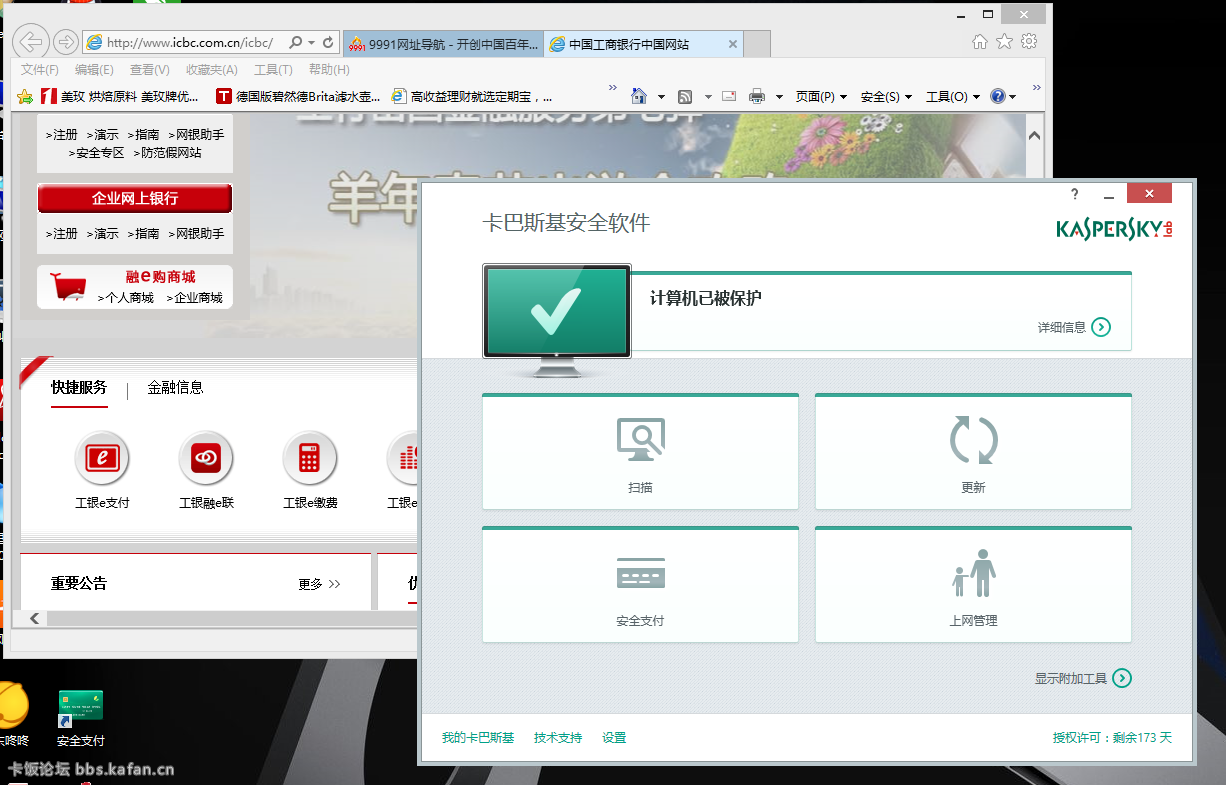This screenshot has height=785, width=1226.
Task: Open IE Home icon at top right
Action: click(980, 41)
